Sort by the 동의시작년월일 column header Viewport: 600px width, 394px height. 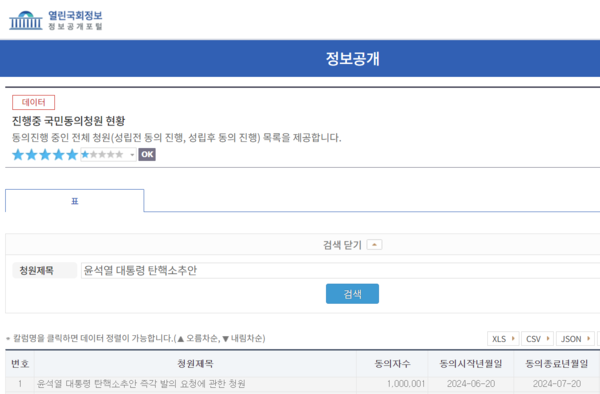coord(471,363)
